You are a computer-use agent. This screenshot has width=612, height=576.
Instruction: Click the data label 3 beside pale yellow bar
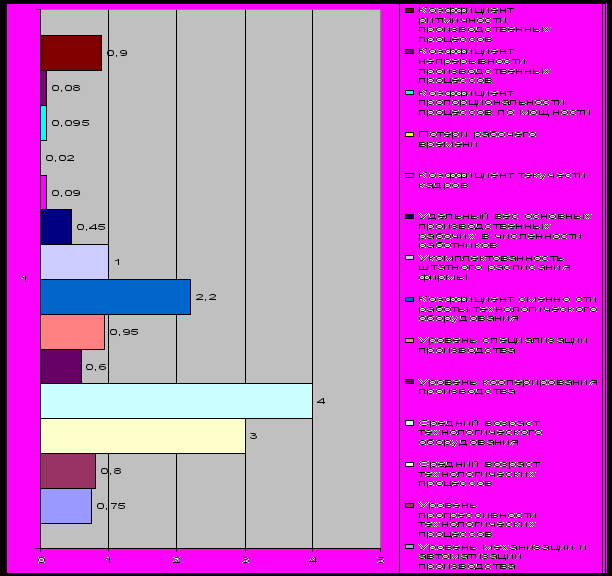[x=253, y=436]
